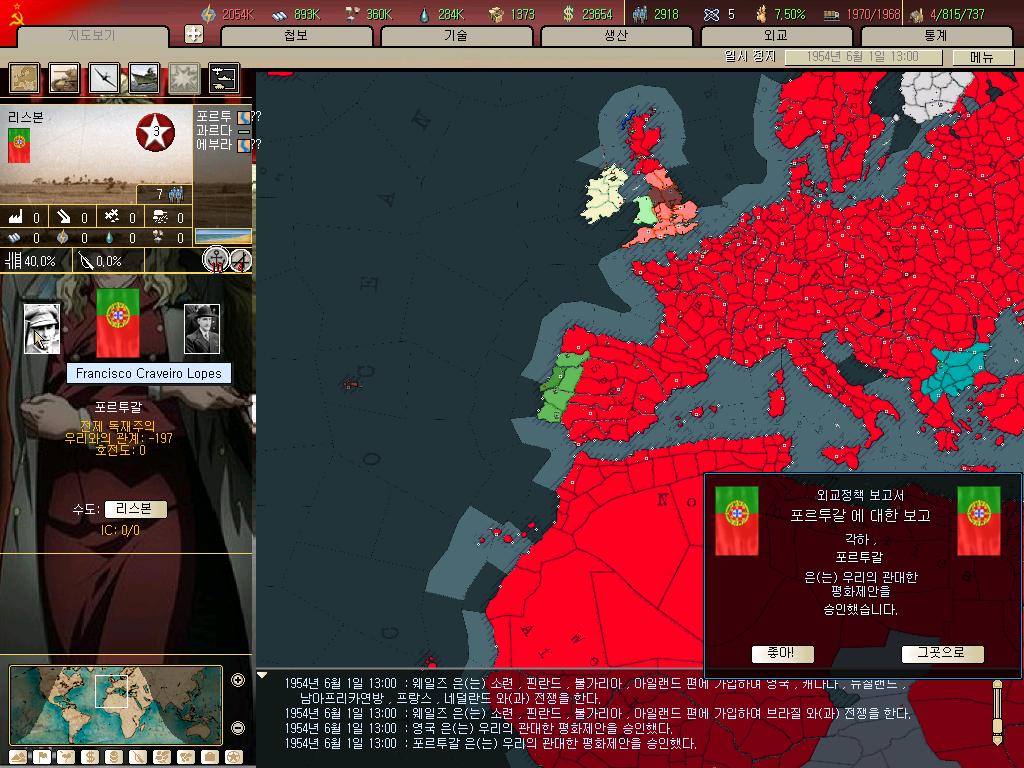Screen dimensions: 1024x768
Task: Click the capital 리스본 button
Action: pos(136,509)
